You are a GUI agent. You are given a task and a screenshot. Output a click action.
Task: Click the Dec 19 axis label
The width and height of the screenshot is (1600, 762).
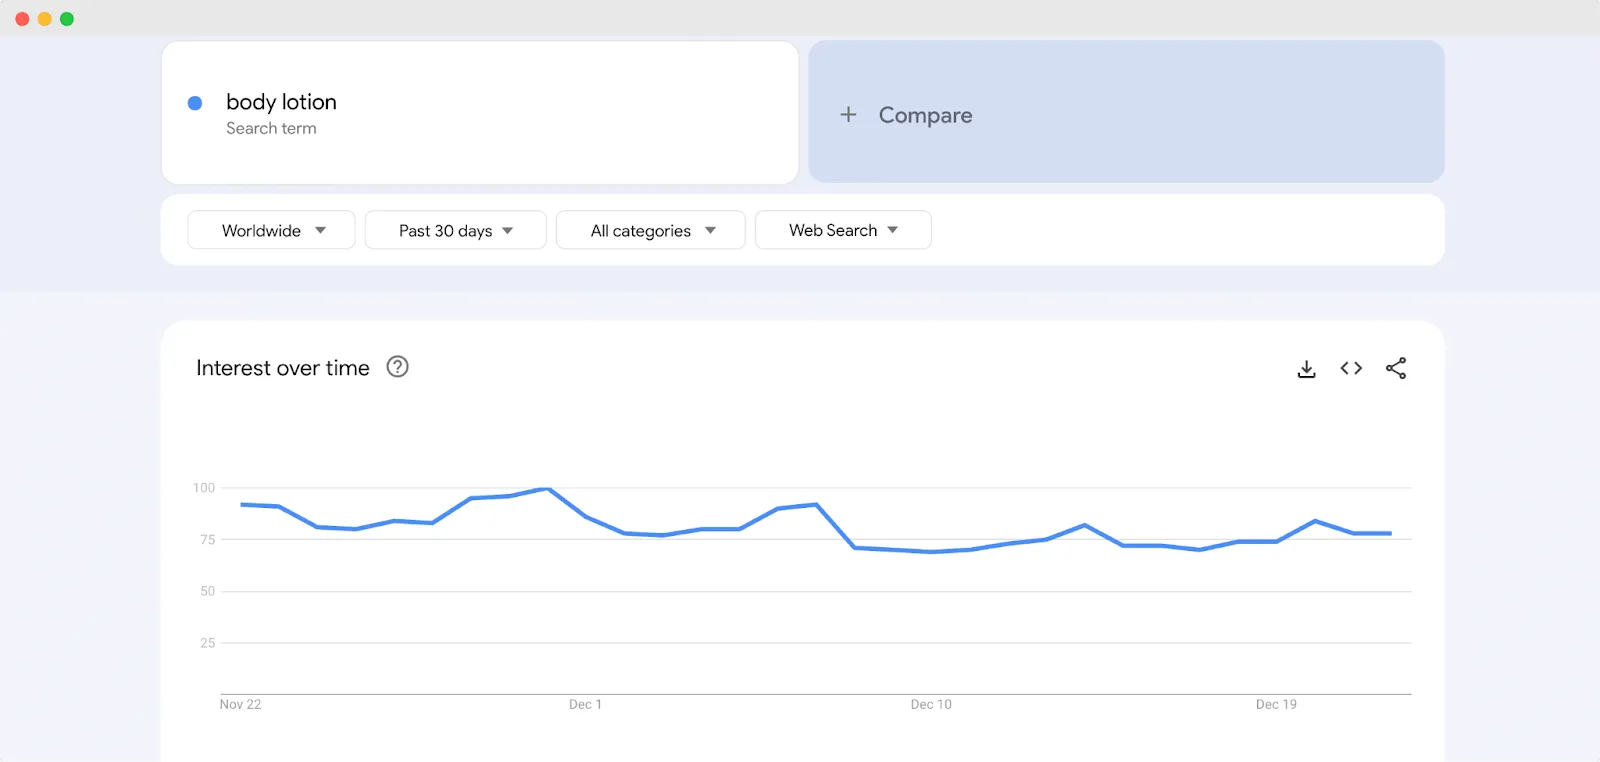point(1276,704)
